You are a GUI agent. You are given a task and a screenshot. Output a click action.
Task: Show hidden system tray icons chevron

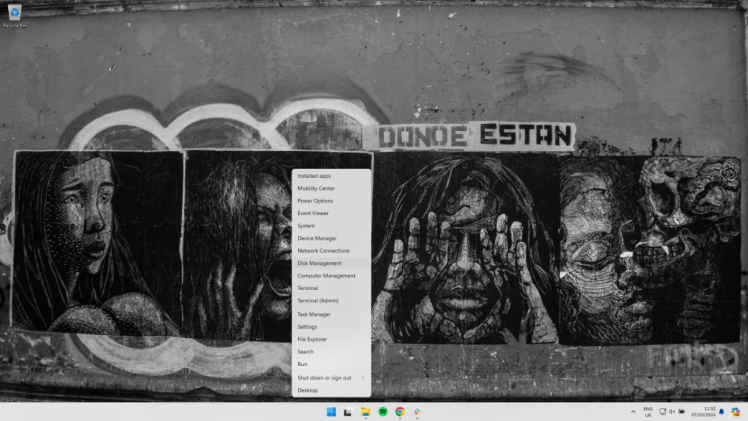coord(632,411)
